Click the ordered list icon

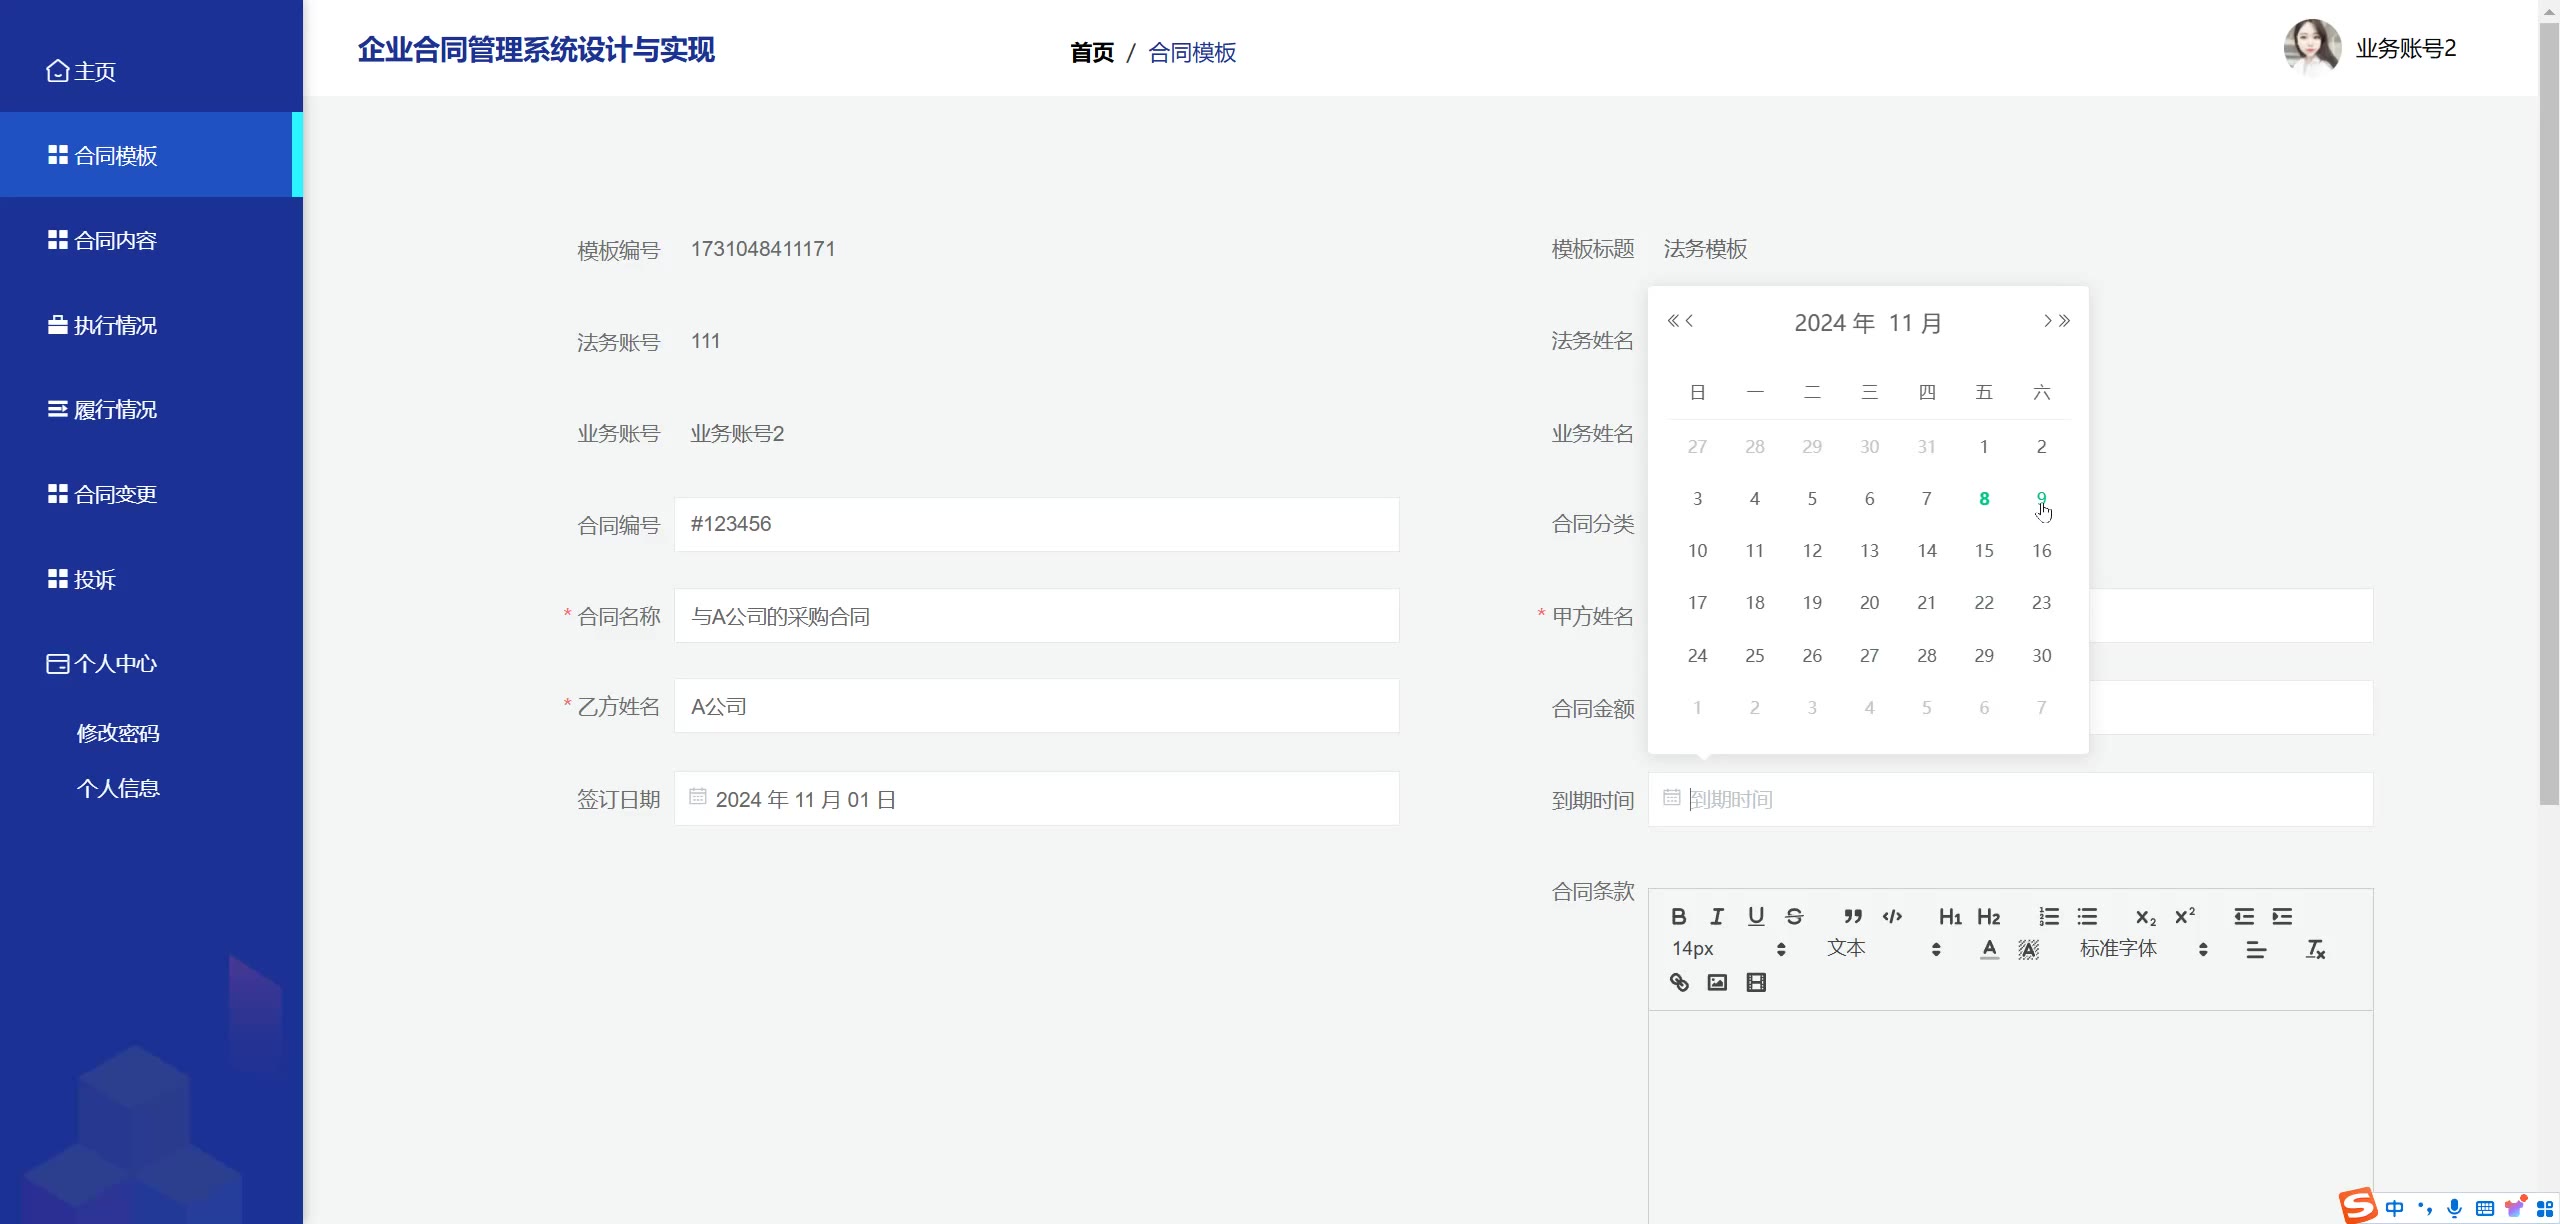pos(2049,916)
